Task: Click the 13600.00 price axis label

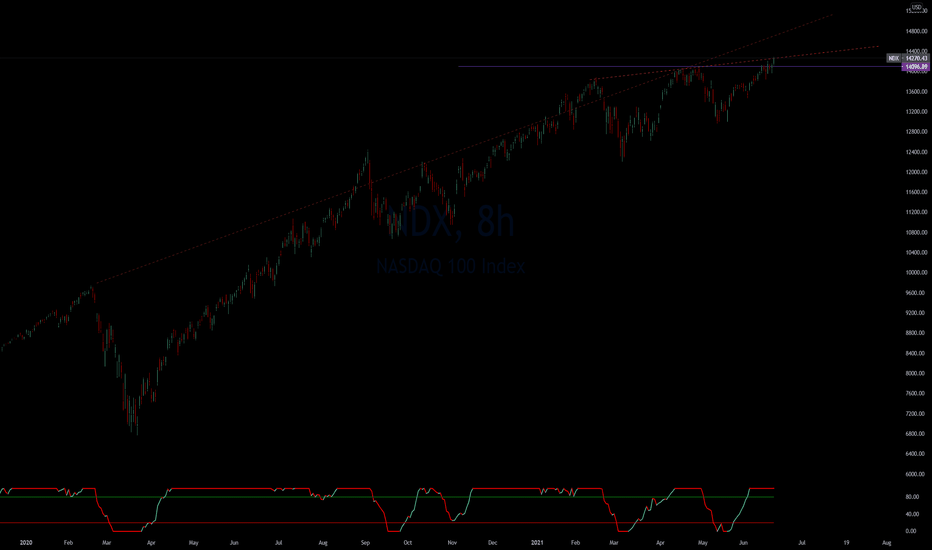Action: pyautogui.click(x=916, y=92)
